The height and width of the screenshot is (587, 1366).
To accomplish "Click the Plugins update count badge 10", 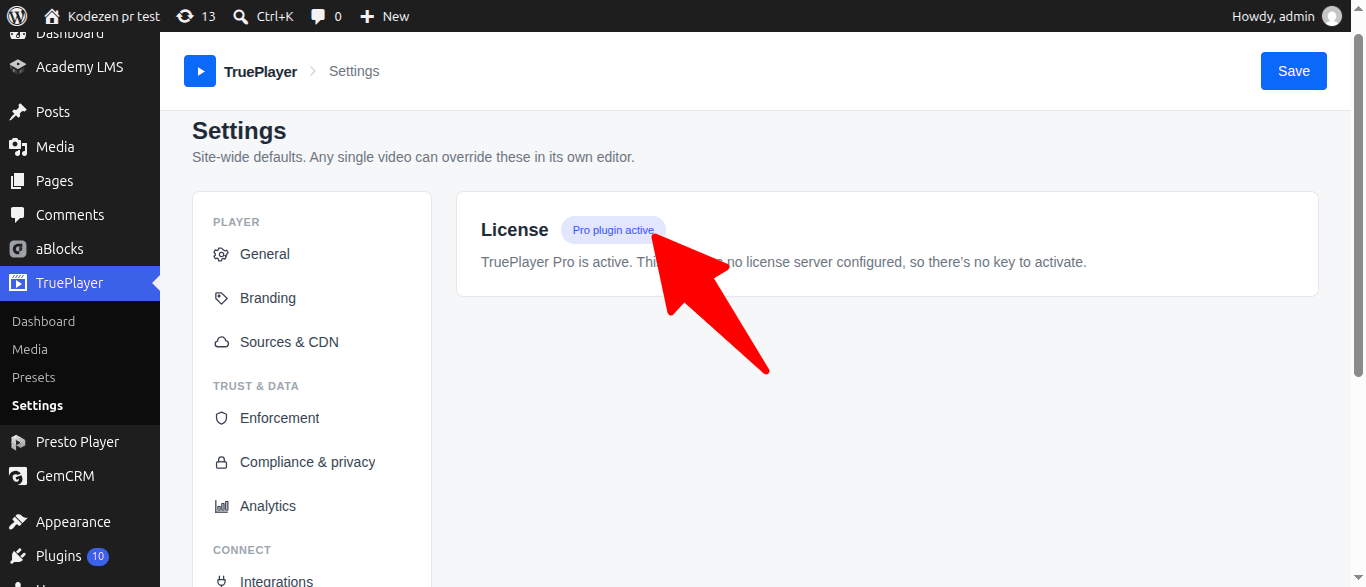I will click(98, 556).
